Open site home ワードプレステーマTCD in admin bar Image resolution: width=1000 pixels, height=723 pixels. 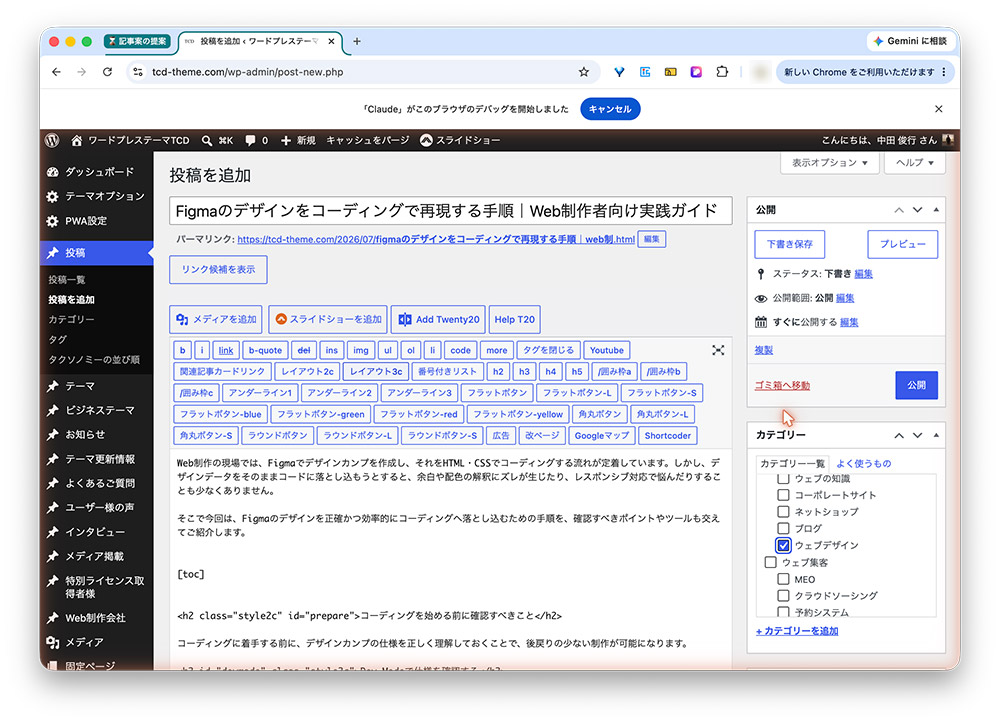coord(130,140)
